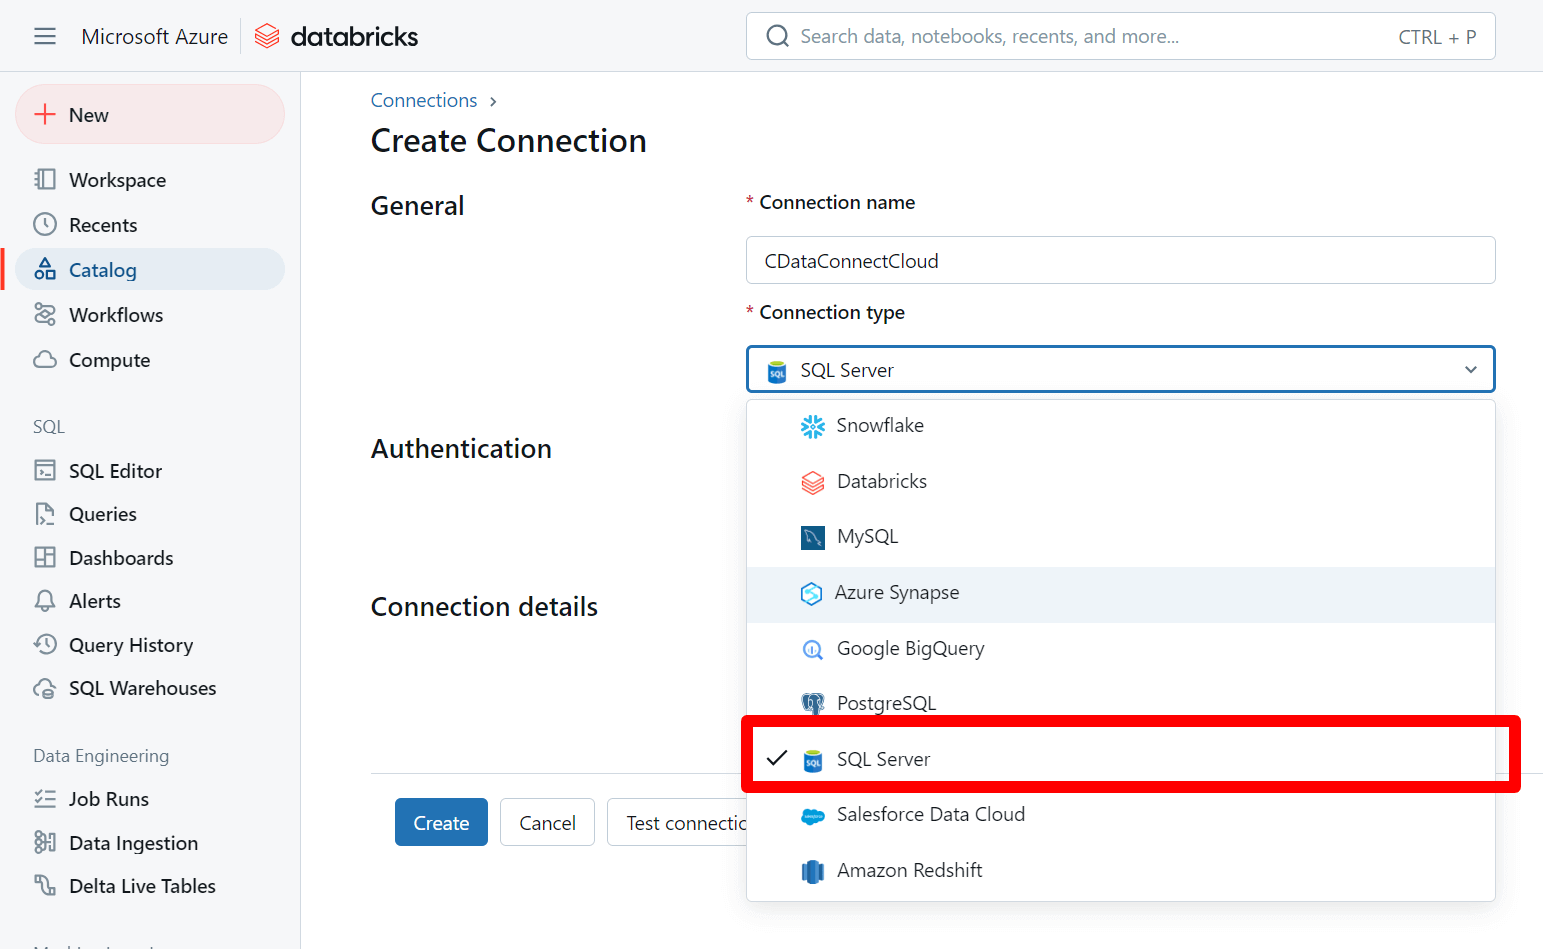Go to Catalog in the sidebar
This screenshot has height=949, width=1543.
tap(150, 270)
